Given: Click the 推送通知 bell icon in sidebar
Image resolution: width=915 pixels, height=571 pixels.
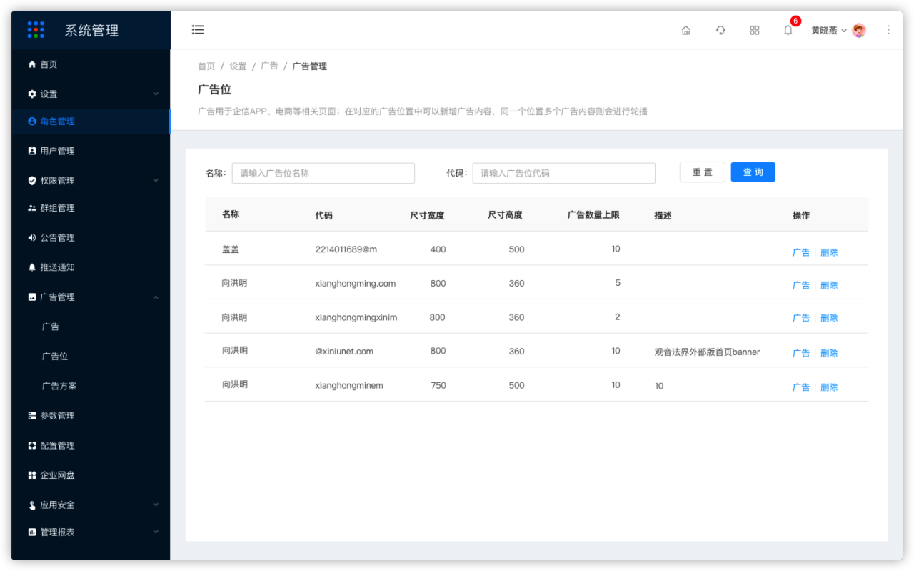Looking at the screenshot, I should 32,267.
